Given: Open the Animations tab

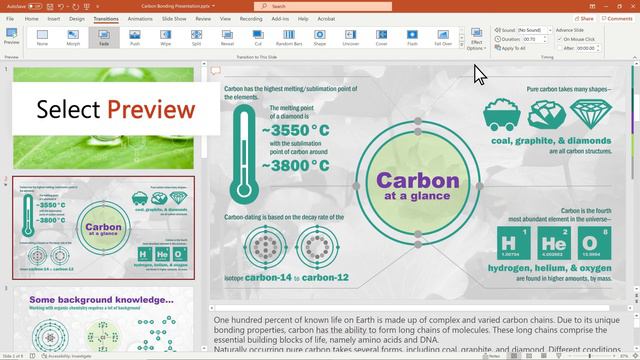Looking at the screenshot, I should coord(140,19).
